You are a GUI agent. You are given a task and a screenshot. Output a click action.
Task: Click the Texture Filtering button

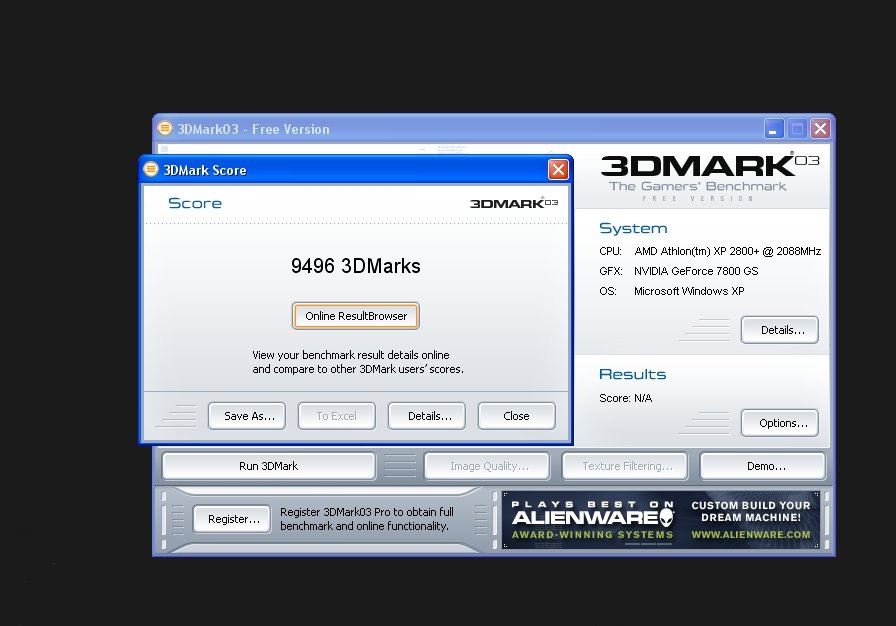pos(625,466)
